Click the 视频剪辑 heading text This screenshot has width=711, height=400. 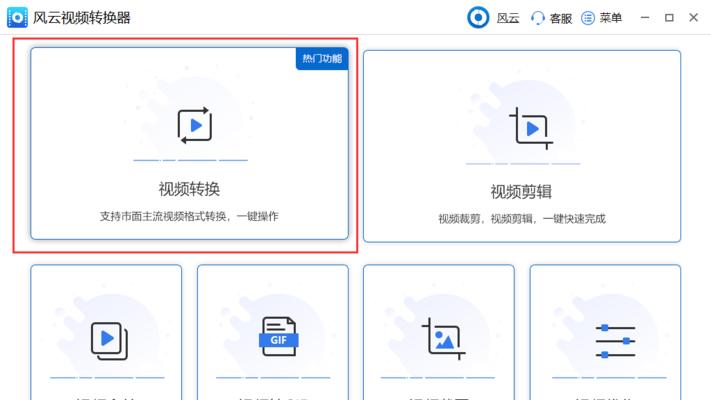[x=521, y=191]
